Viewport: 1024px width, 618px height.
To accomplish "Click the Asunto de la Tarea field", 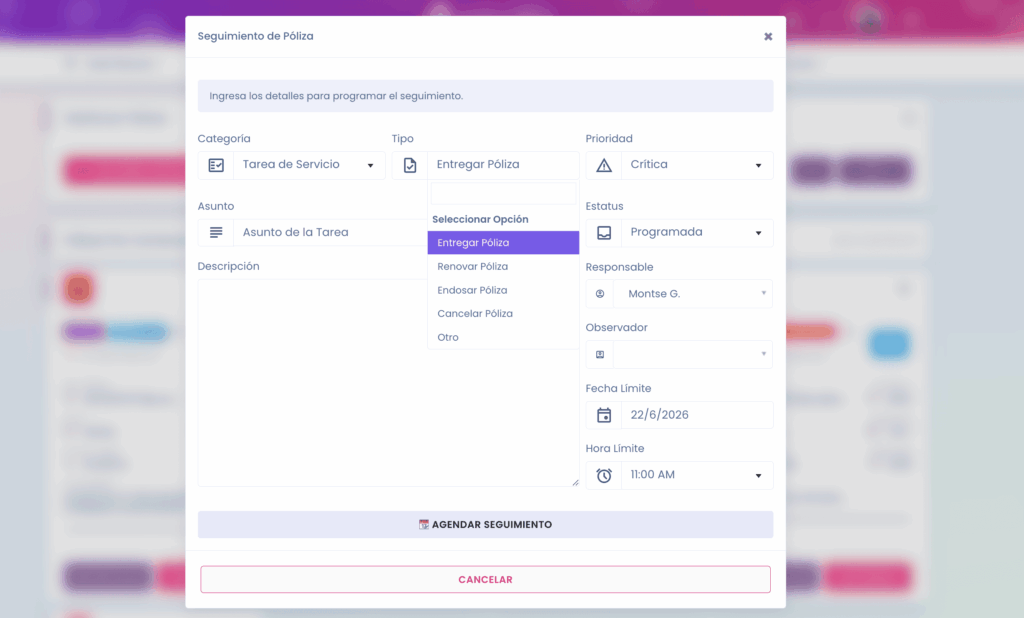I will (x=330, y=233).
